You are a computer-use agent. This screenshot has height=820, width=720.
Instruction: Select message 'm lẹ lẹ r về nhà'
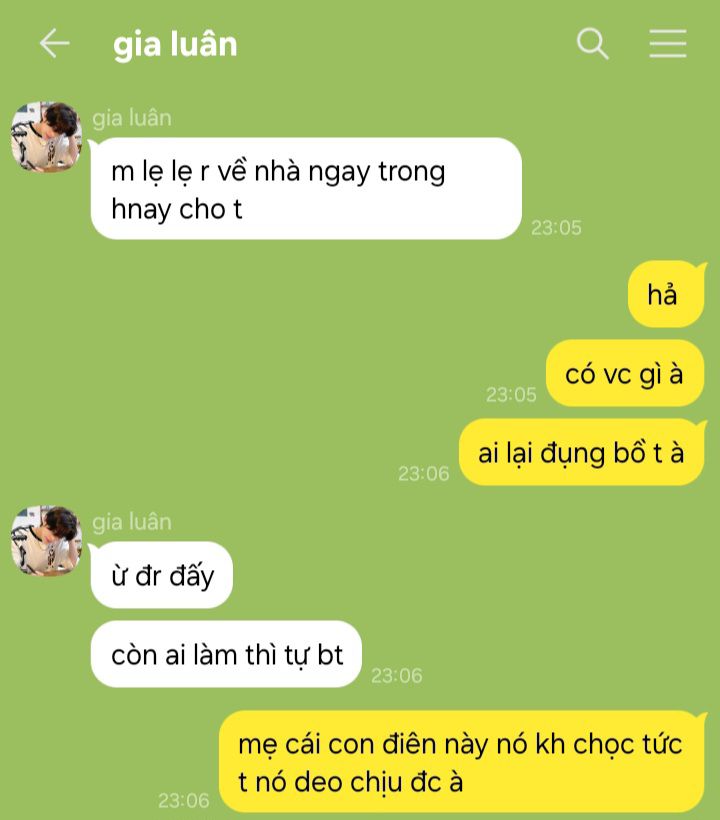[x=306, y=188]
